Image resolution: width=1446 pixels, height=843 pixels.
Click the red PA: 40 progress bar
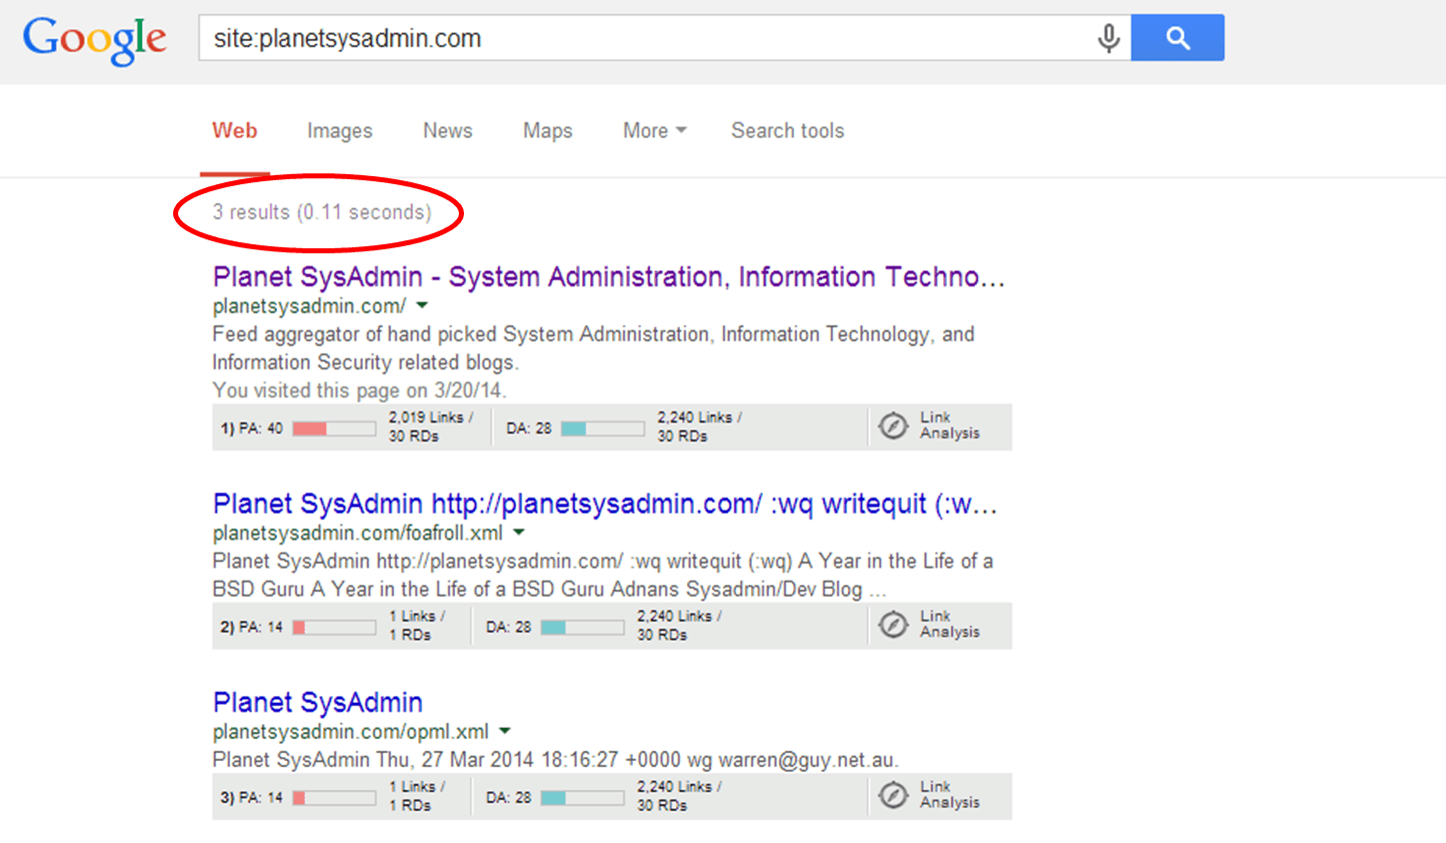[334, 429]
